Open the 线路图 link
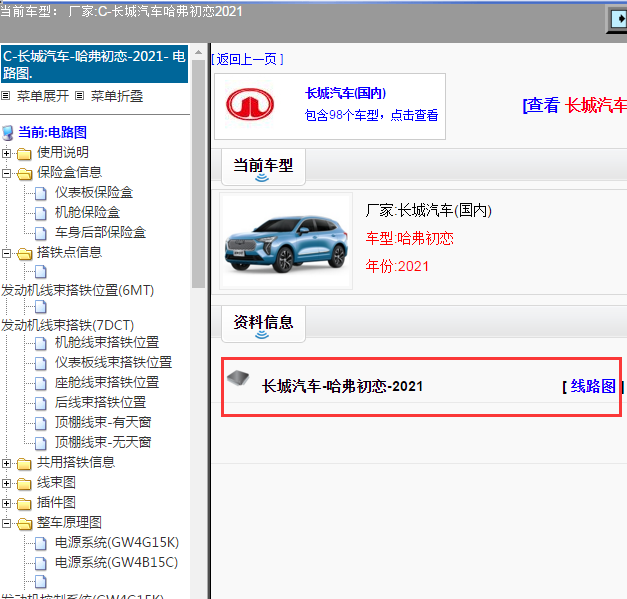The width and height of the screenshot is (627, 599). coord(593,386)
